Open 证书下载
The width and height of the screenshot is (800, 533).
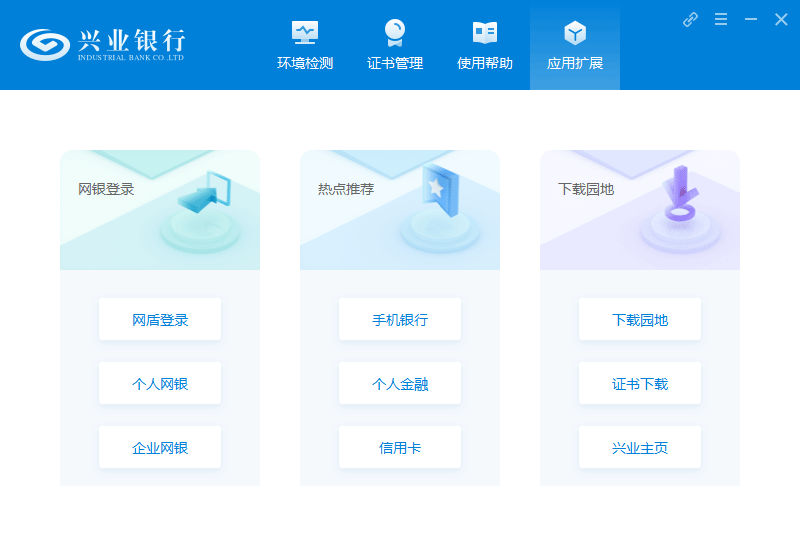tap(640, 383)
